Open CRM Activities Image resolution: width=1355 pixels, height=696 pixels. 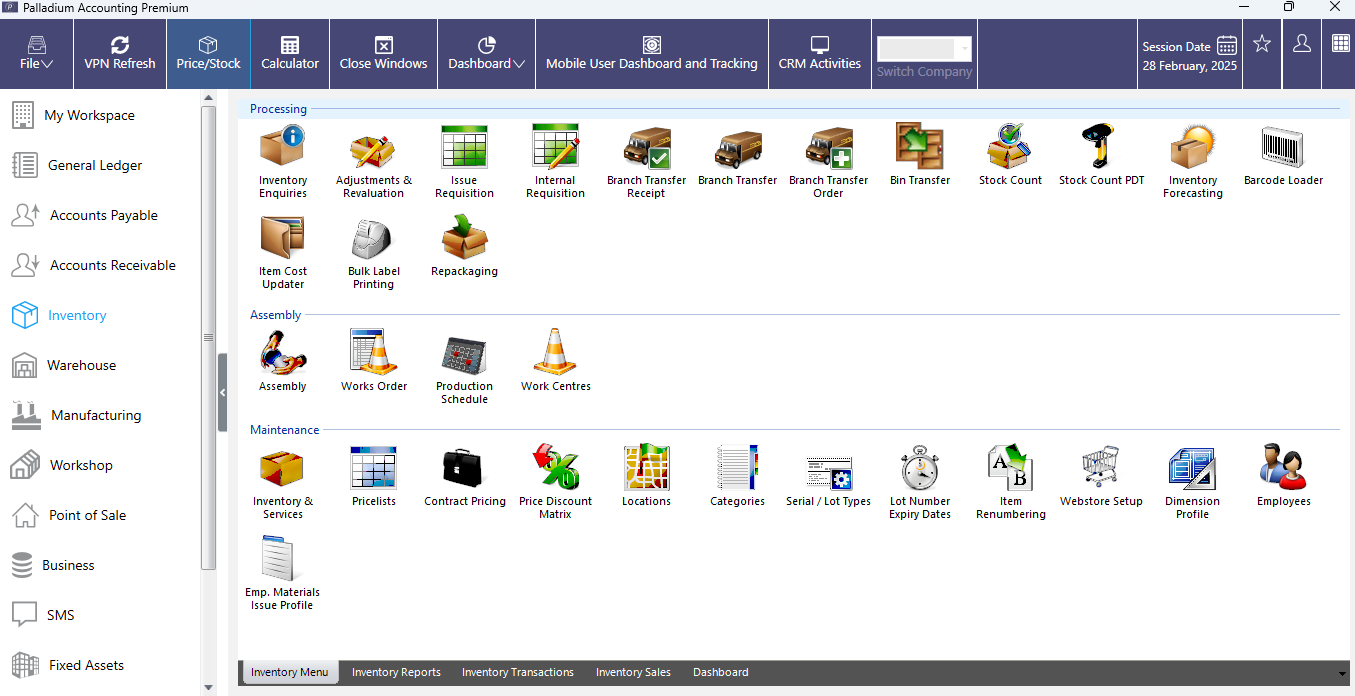click(820, 53)
